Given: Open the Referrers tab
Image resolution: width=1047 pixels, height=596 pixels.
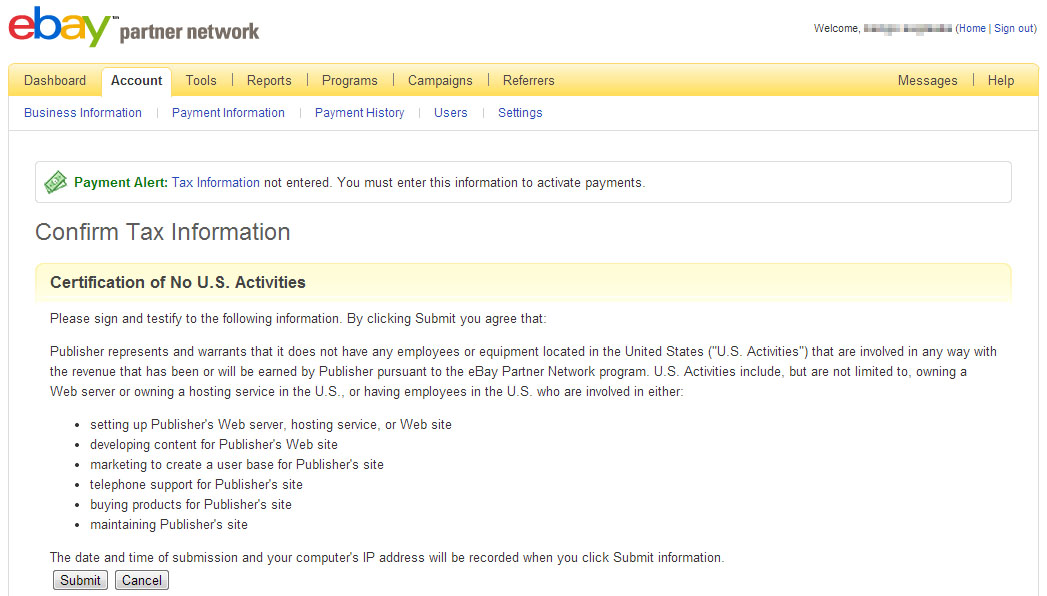Looking at the screenshot, I should (529, 81).
